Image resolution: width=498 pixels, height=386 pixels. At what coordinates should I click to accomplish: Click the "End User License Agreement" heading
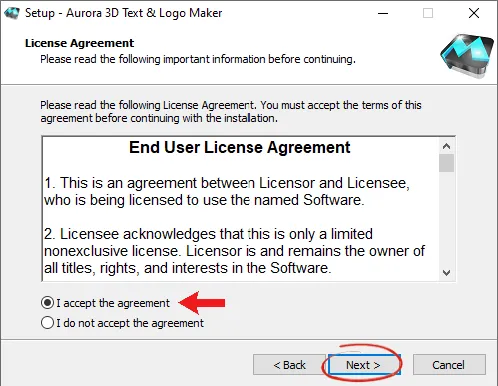(x=239, y=147)
